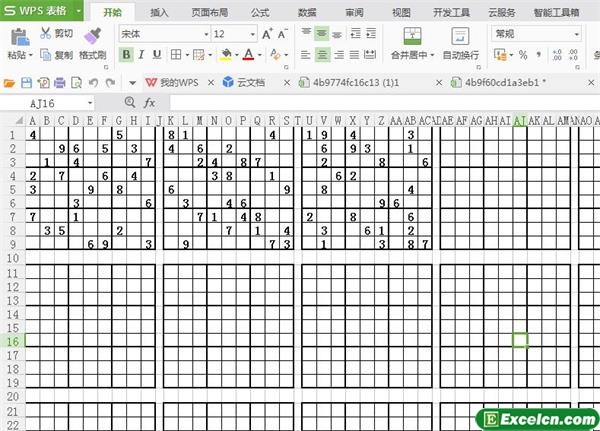Viewport: 600px width, 431px height.
Task: Open the 我的WPS document tab
Action: (x=173, y=82)
